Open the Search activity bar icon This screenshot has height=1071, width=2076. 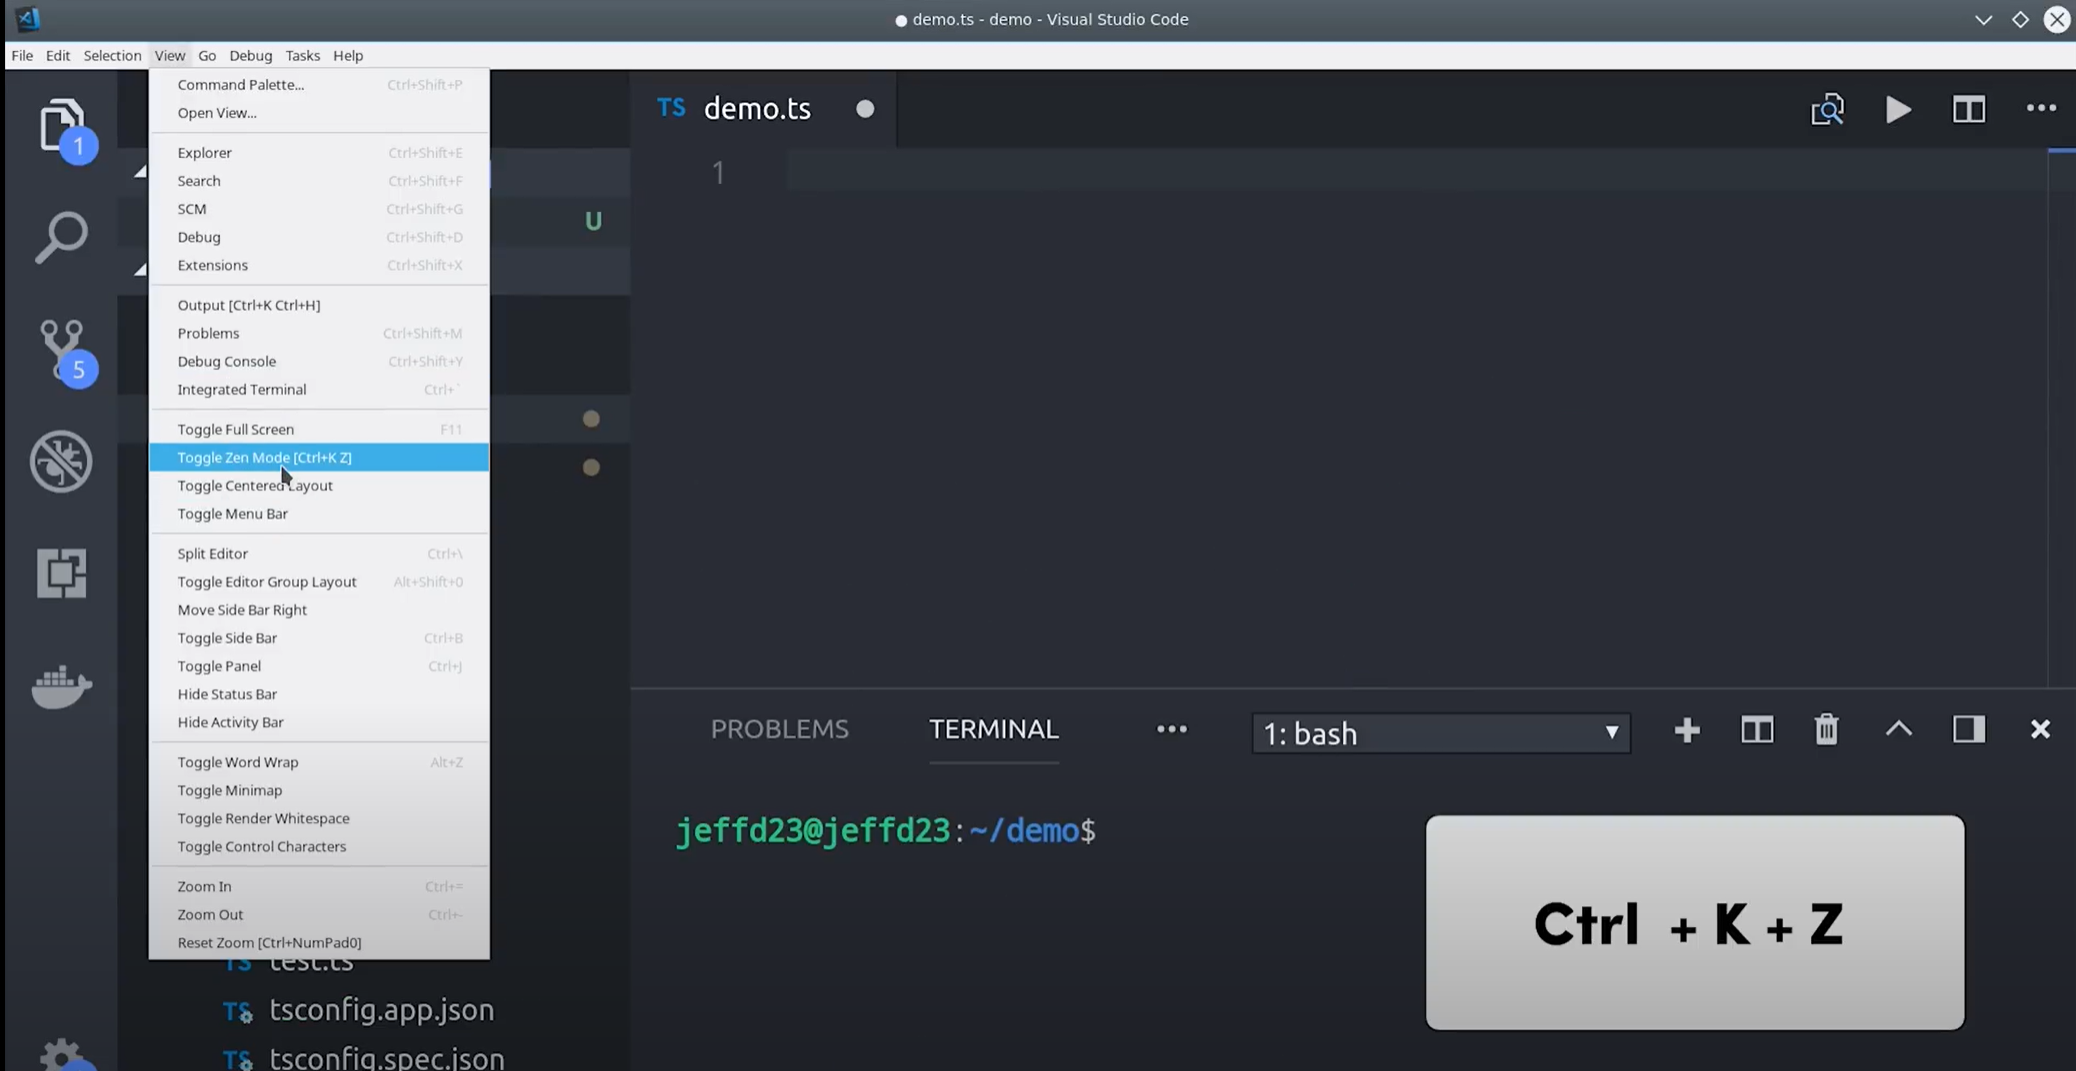62,237
